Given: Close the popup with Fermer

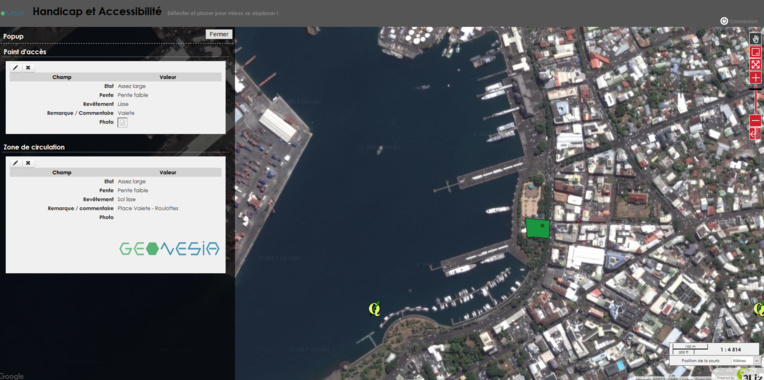Looking at the screenshot, I should pyautogui.click(x=219, y=35).
